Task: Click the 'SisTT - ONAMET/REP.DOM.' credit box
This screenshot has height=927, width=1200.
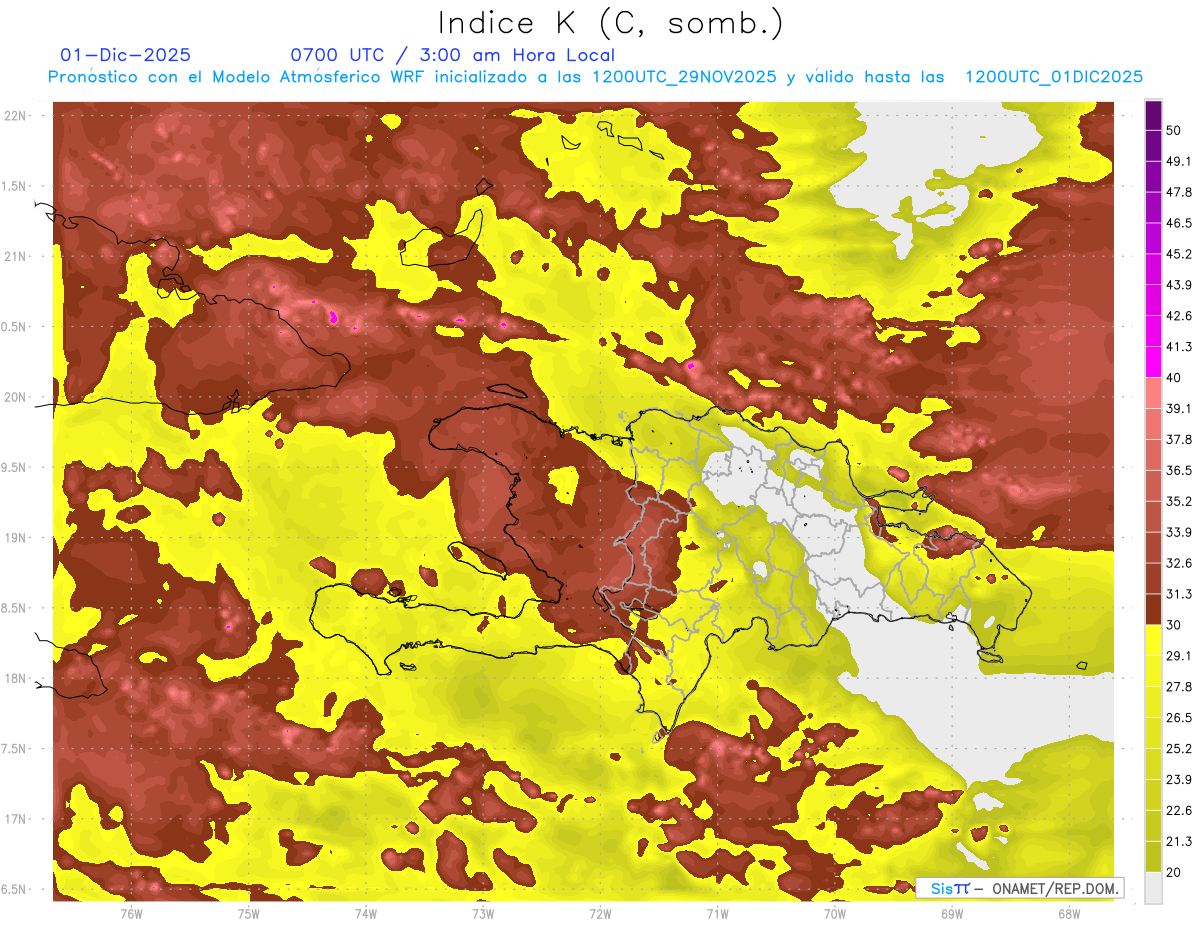Action: click(1020, 888)
